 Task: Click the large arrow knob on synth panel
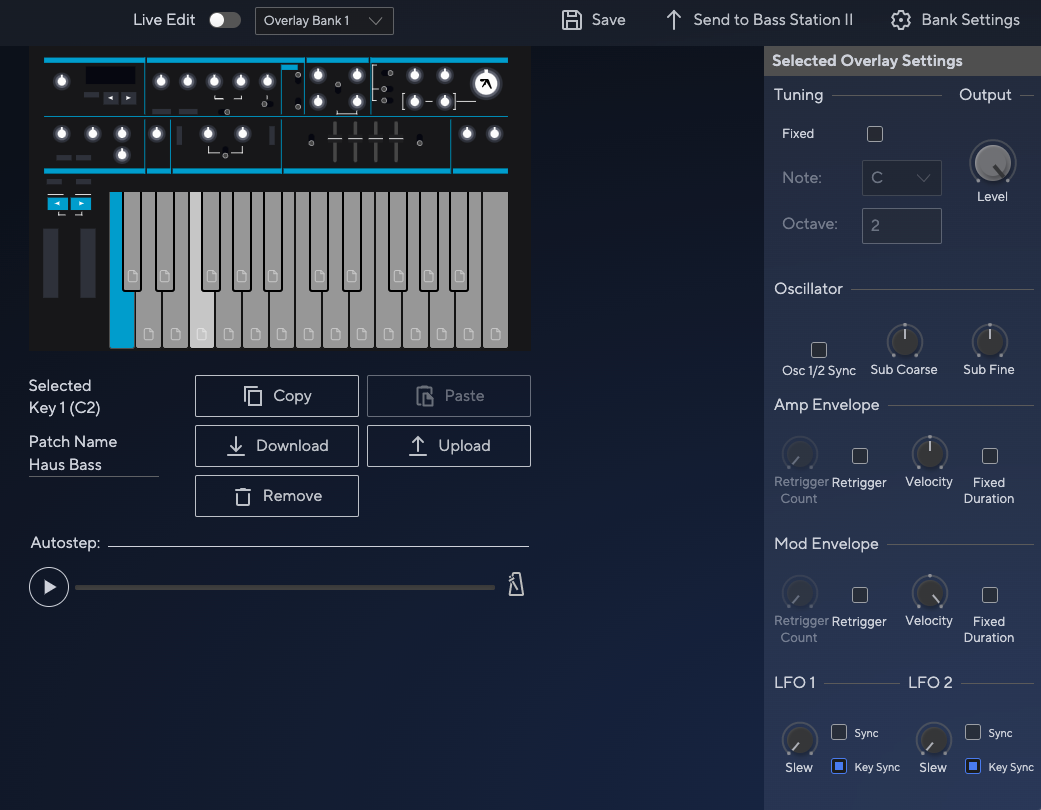point(486,84)
